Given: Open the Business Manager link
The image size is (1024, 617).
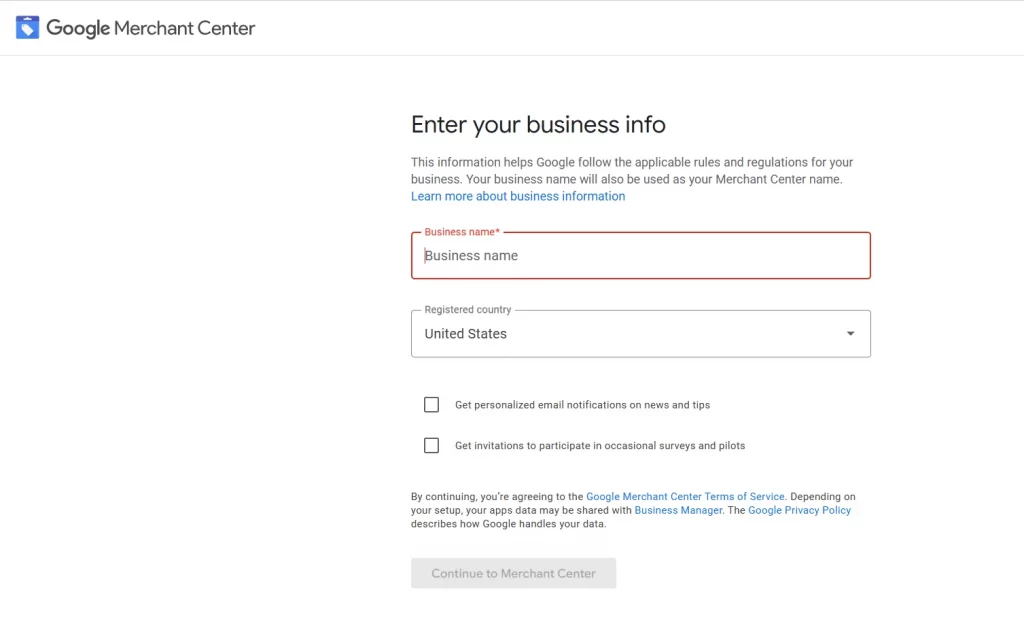Looking at the screenshot, I should (679, 510).
